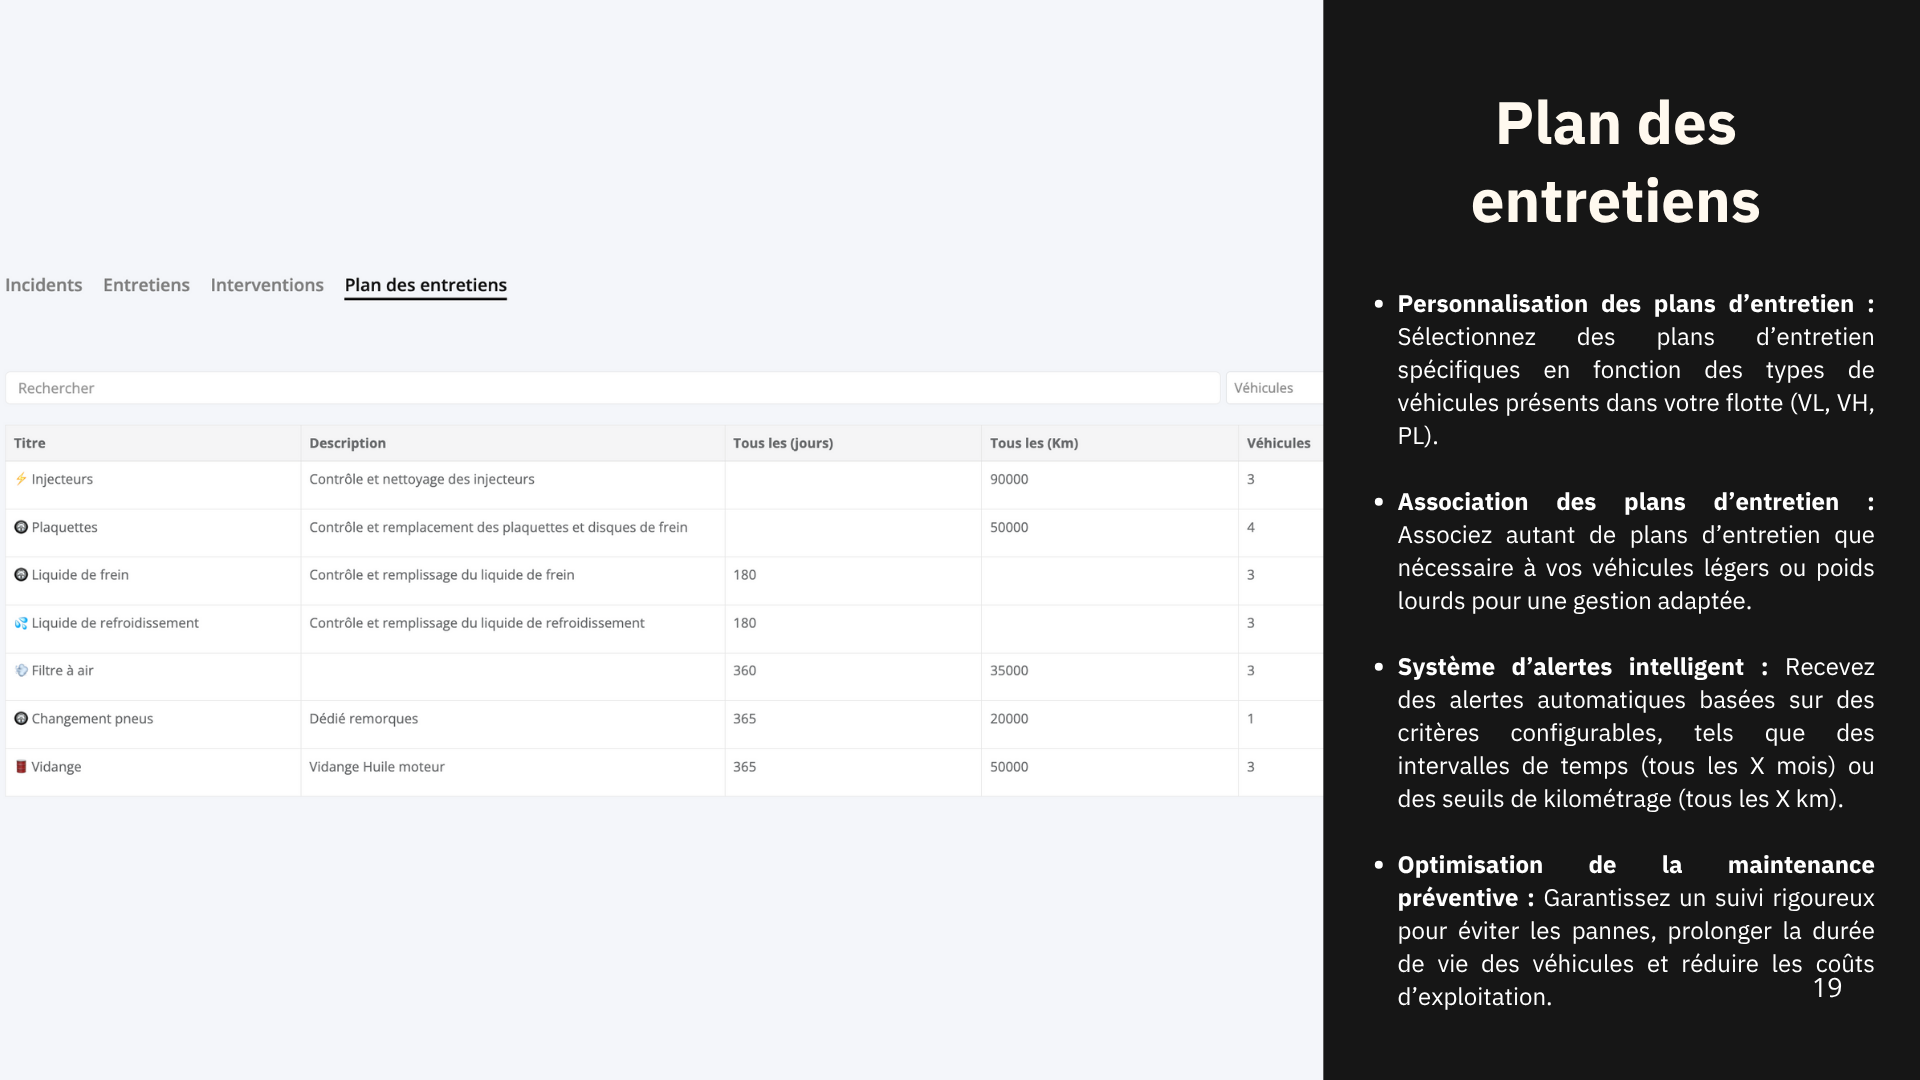Image resolution: width=1920 pixels, height=1080 pixels.
Task: Select the Dédié remorques description cell
Action: coord(363,719)
